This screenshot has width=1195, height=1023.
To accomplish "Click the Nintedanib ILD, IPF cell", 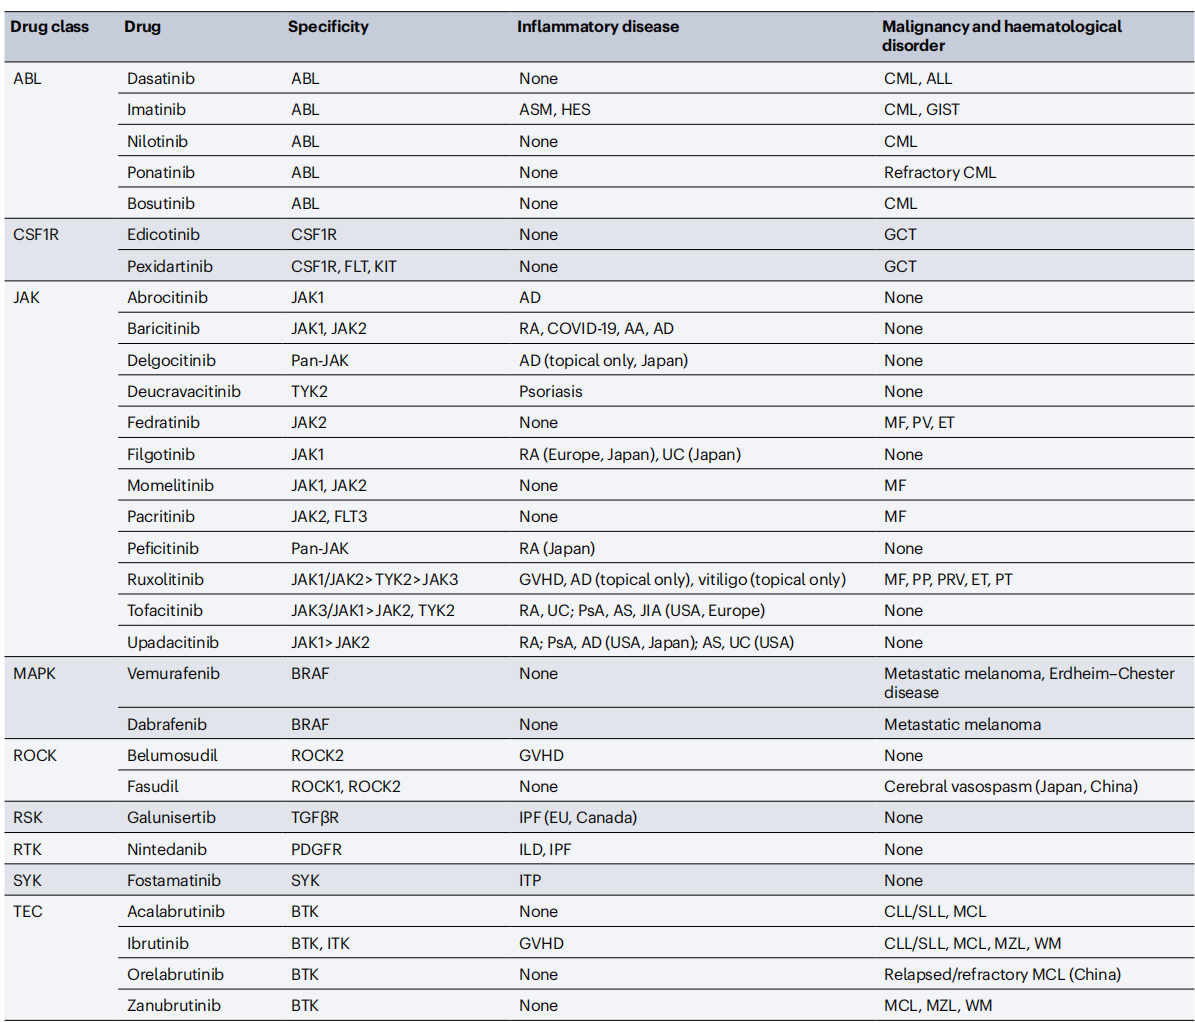I will (x=545, y=850).
